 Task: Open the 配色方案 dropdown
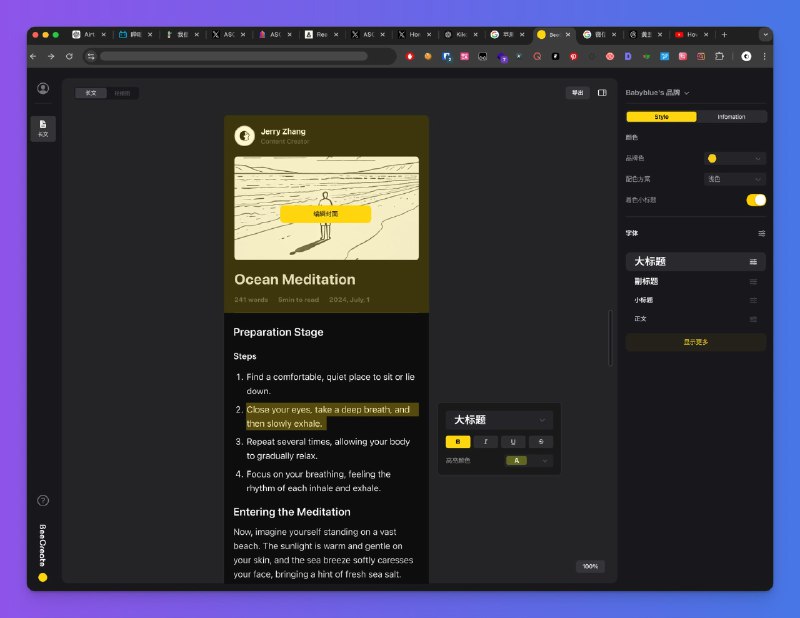click(x=735, y=179)
